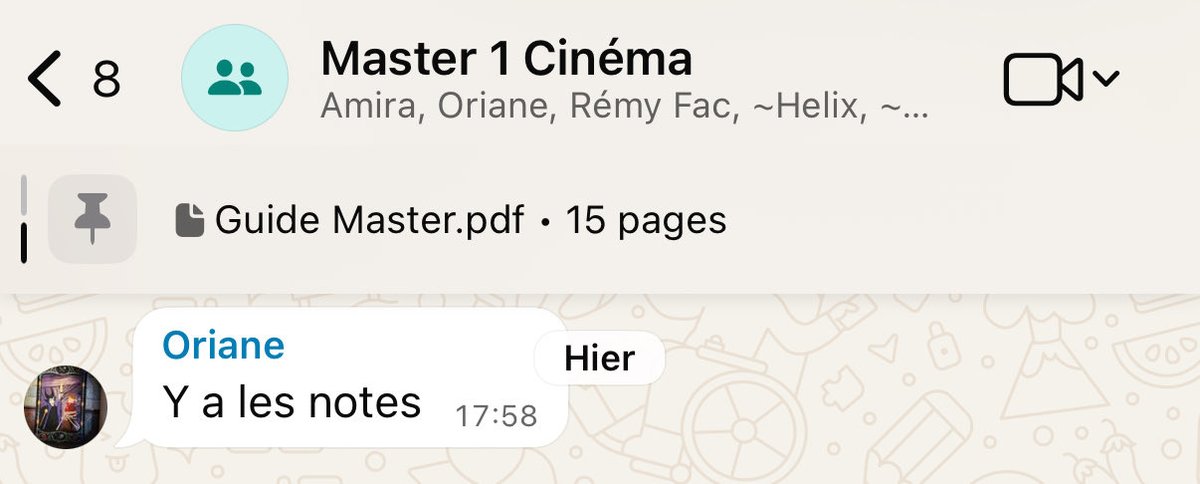
Task: Open Oriane's profile picture
Action: point(65,407)
